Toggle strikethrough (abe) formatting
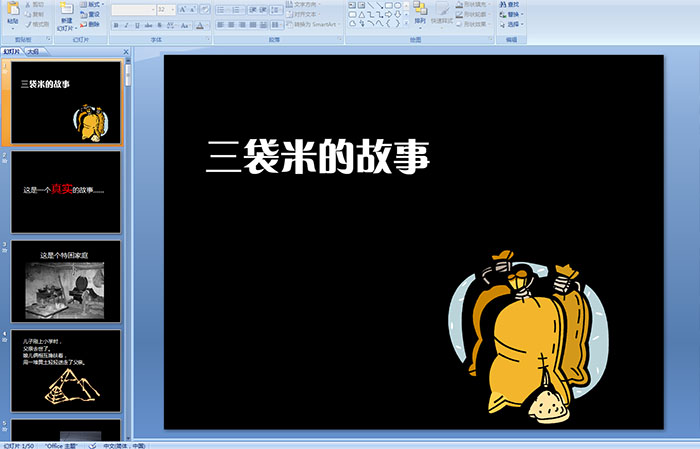The image size is (700, 449). (x=148, y=25)
